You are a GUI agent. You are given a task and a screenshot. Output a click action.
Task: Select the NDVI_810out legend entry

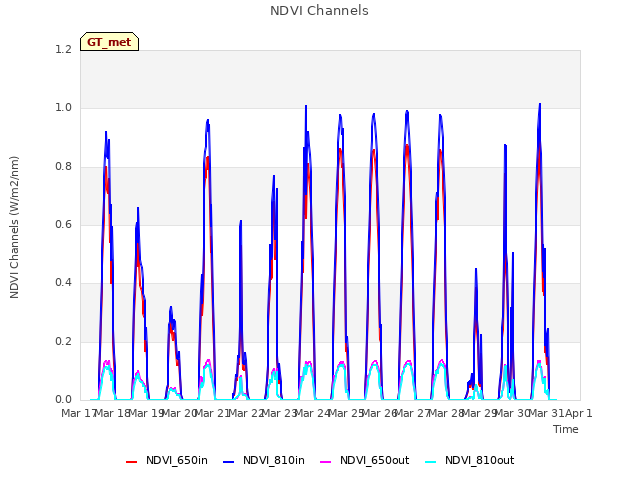(469, 460)
